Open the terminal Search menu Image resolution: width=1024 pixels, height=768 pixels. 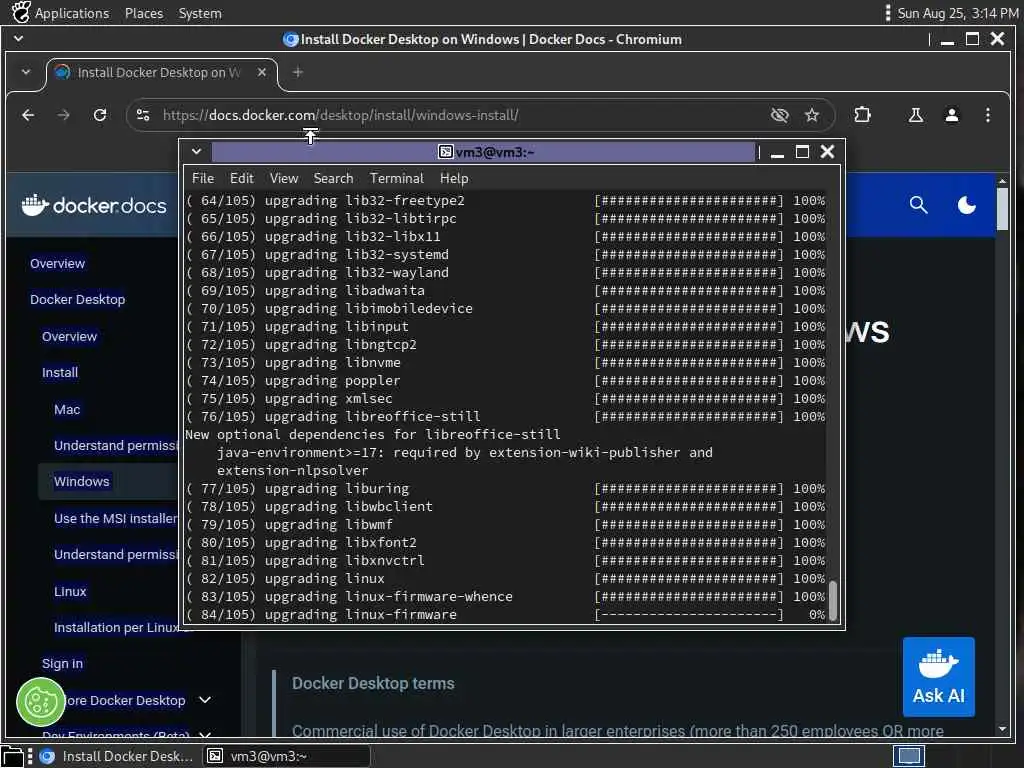pyautogui.click(x=333, y=178)
